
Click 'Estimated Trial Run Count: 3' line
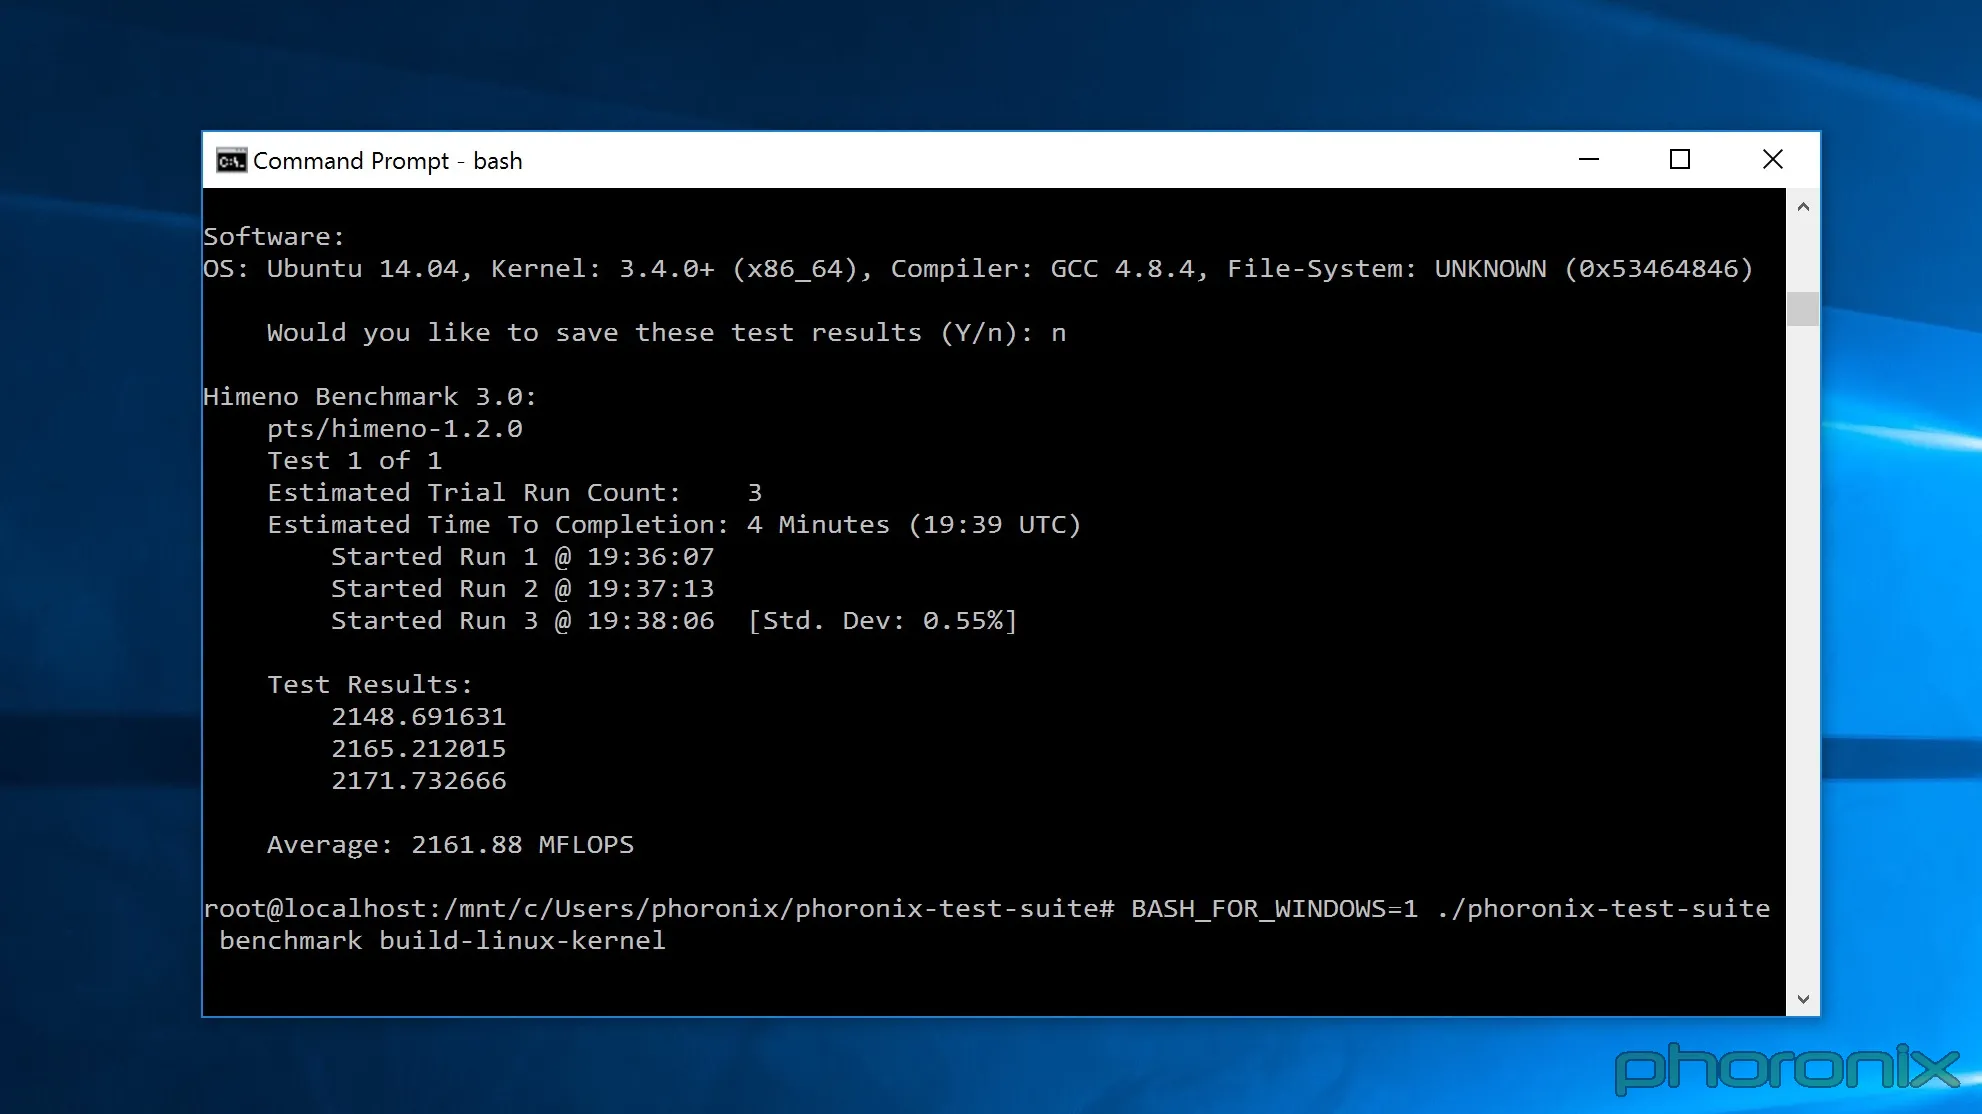(515, 493)
